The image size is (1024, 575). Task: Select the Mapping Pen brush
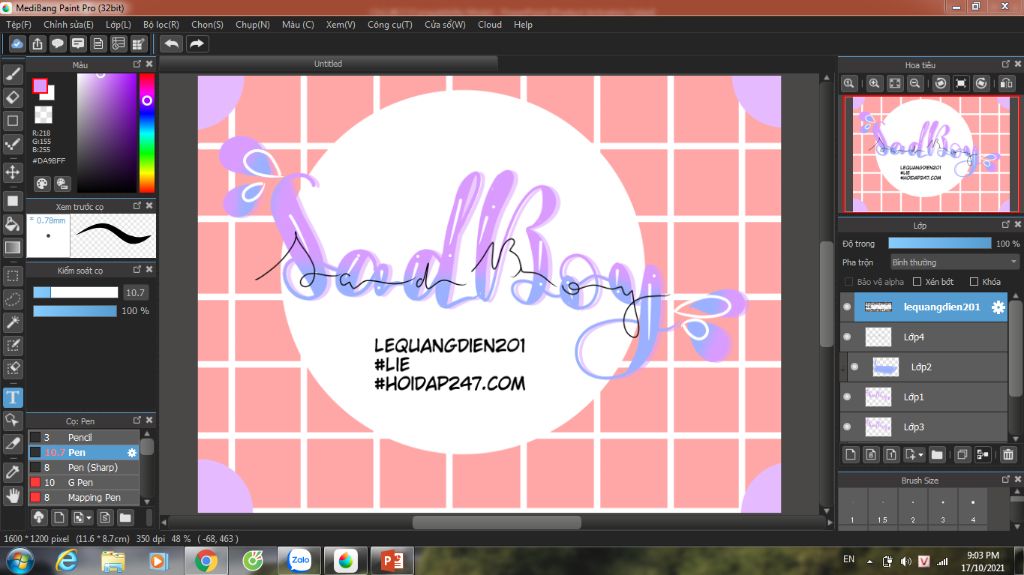pos(84,497)
